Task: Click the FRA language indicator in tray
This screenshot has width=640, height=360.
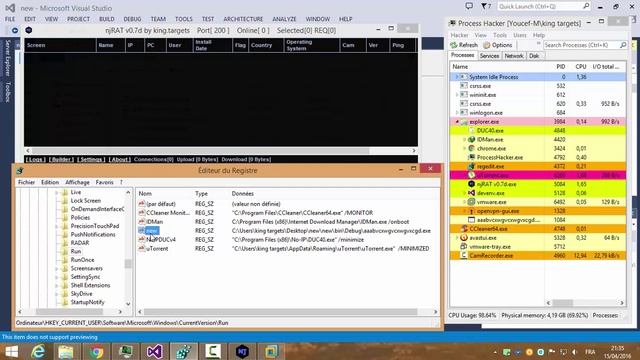Action: [590, 352]
